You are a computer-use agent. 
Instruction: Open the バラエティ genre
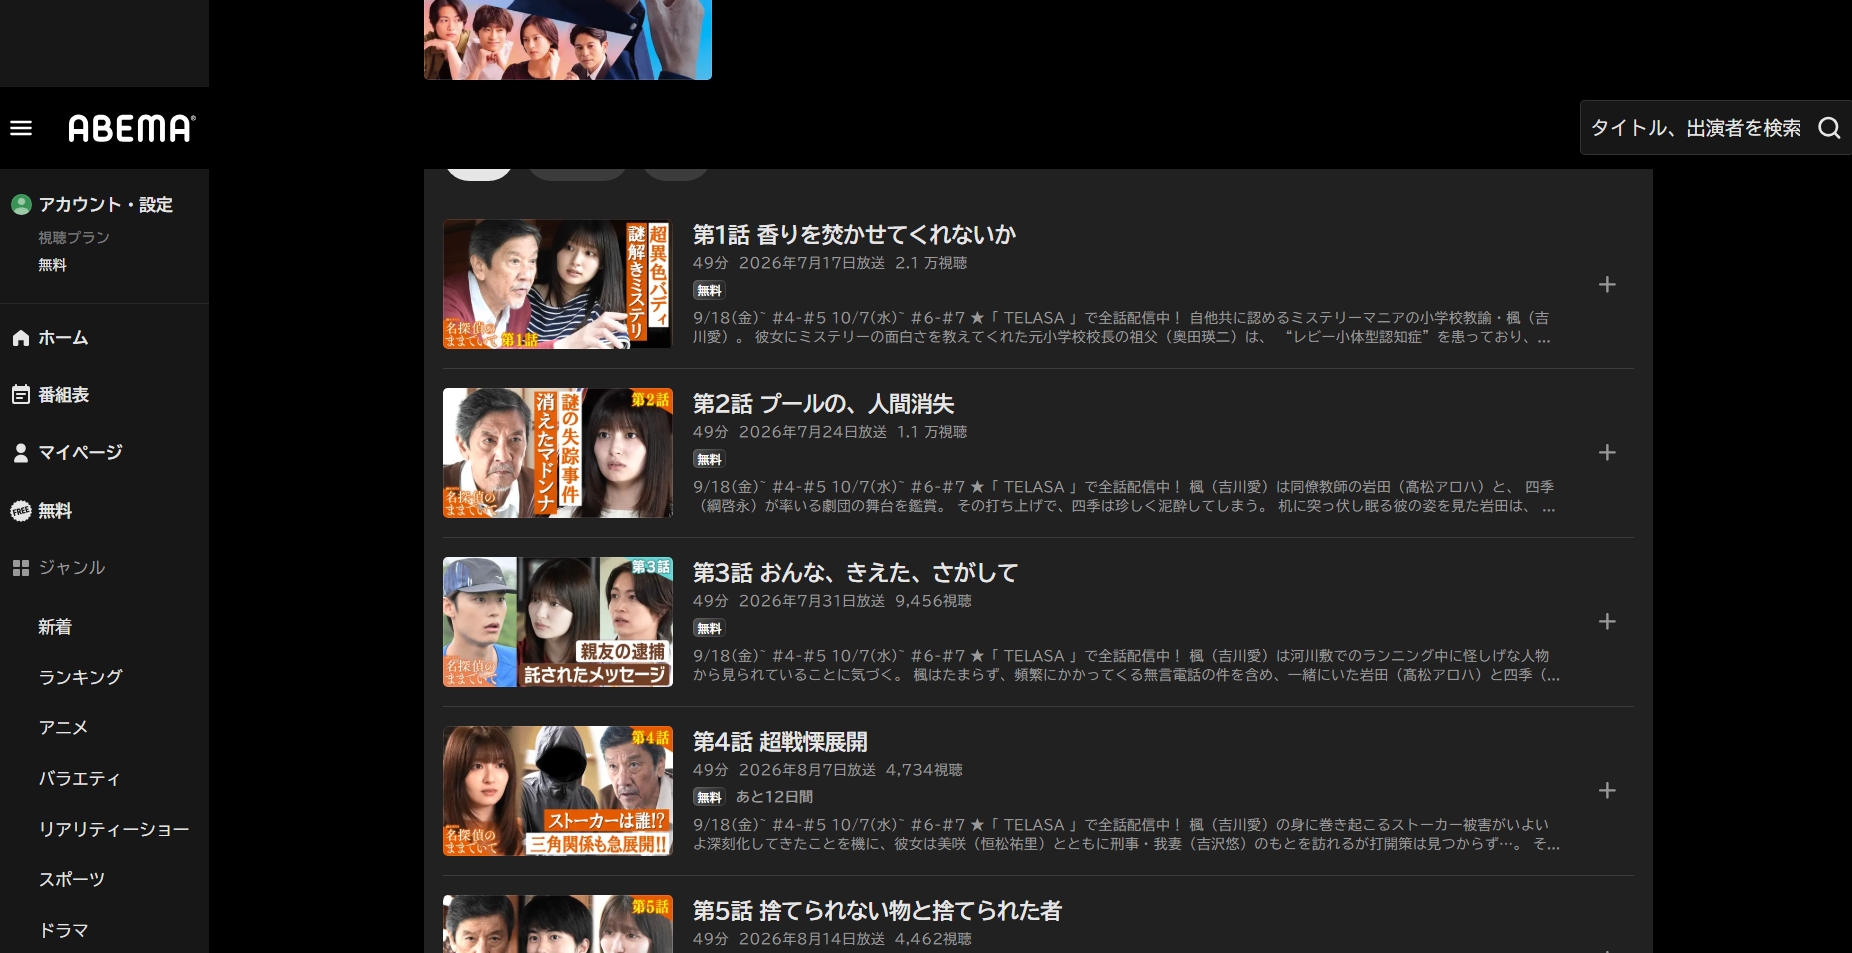click(79, 778)
